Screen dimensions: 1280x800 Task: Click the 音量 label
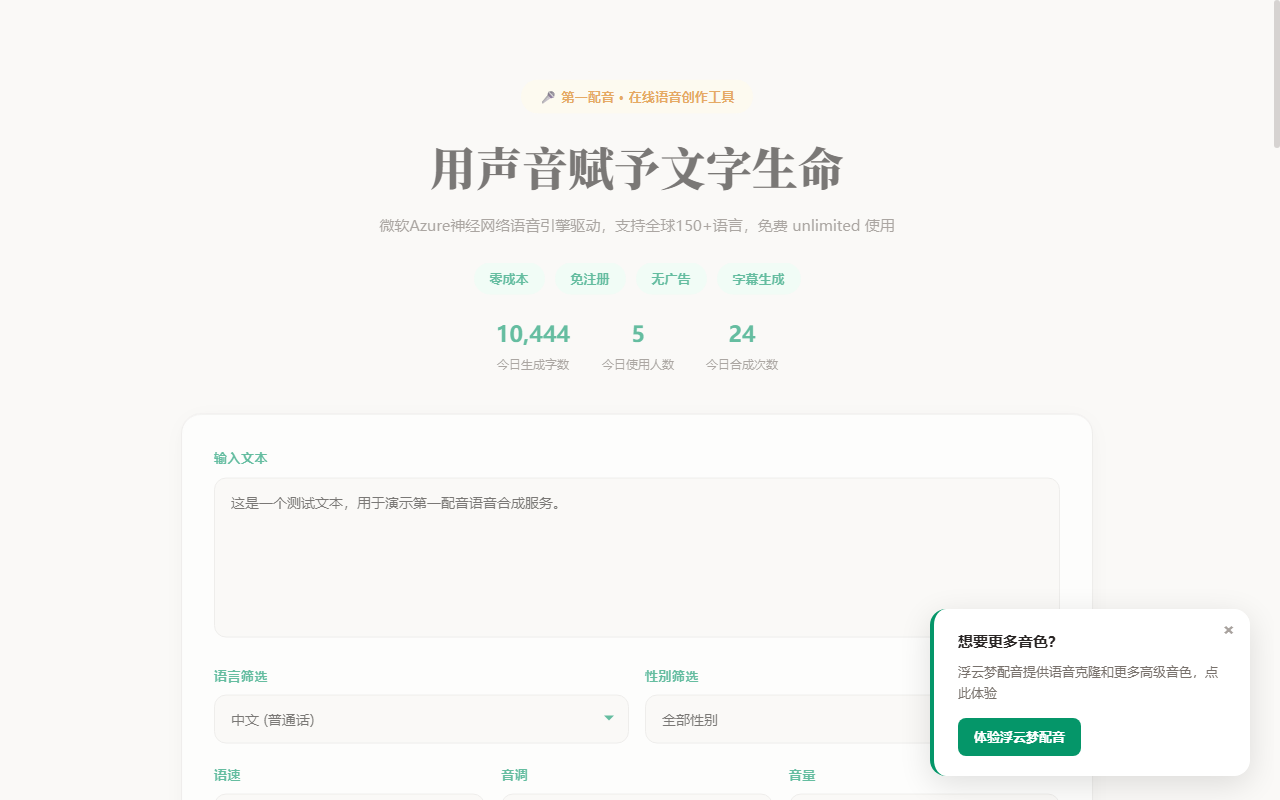pyautogui.click(x=802, y=775)
